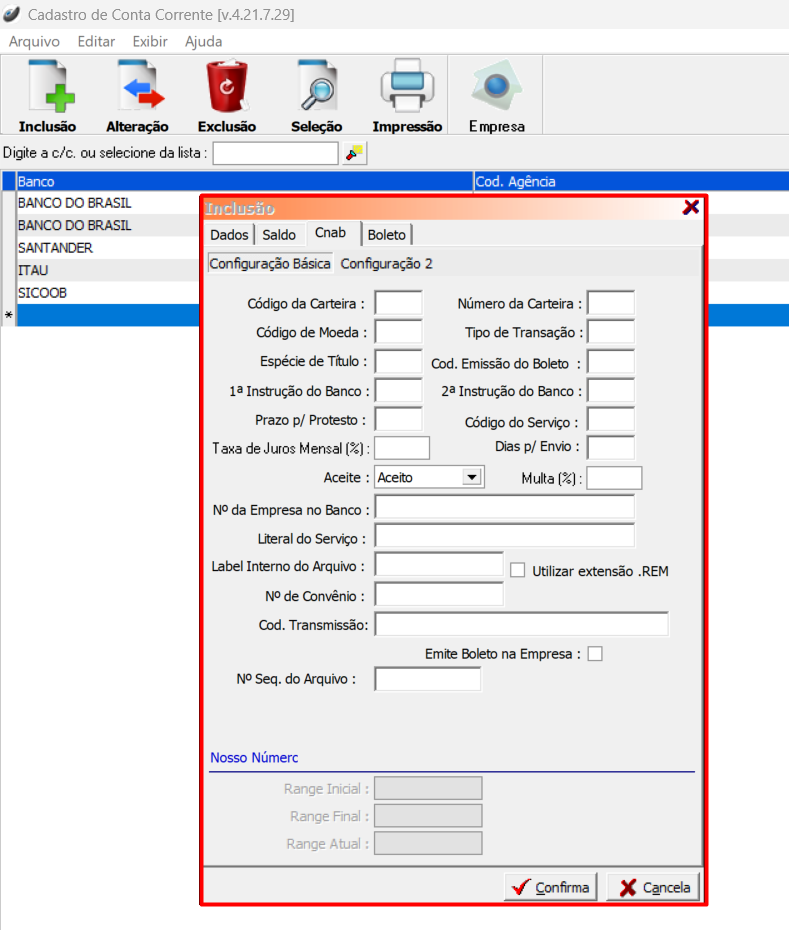Switch to the Saldo tab
Image resolution: width=789 pixels, height=930 pixels.
279,234
